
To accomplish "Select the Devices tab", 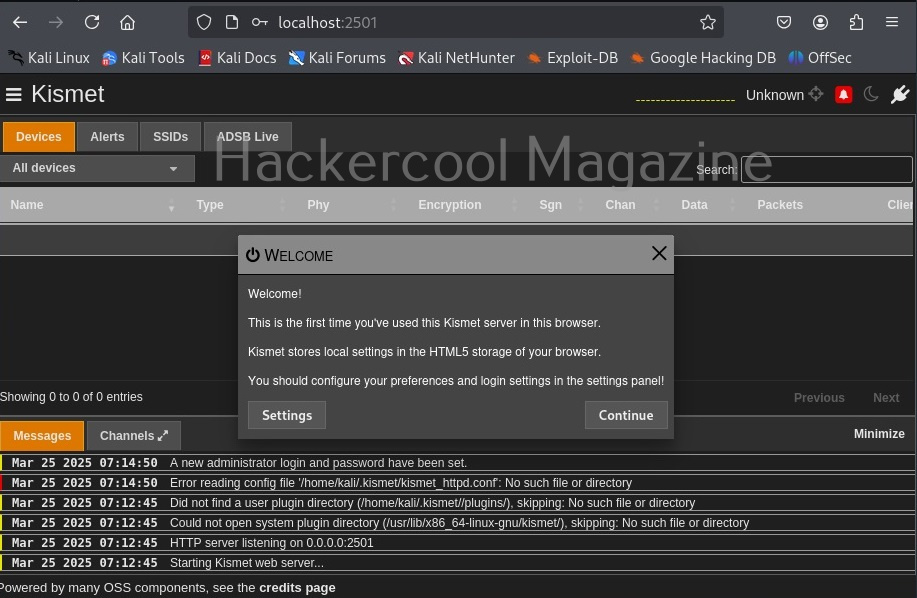I will pos(39,137).
